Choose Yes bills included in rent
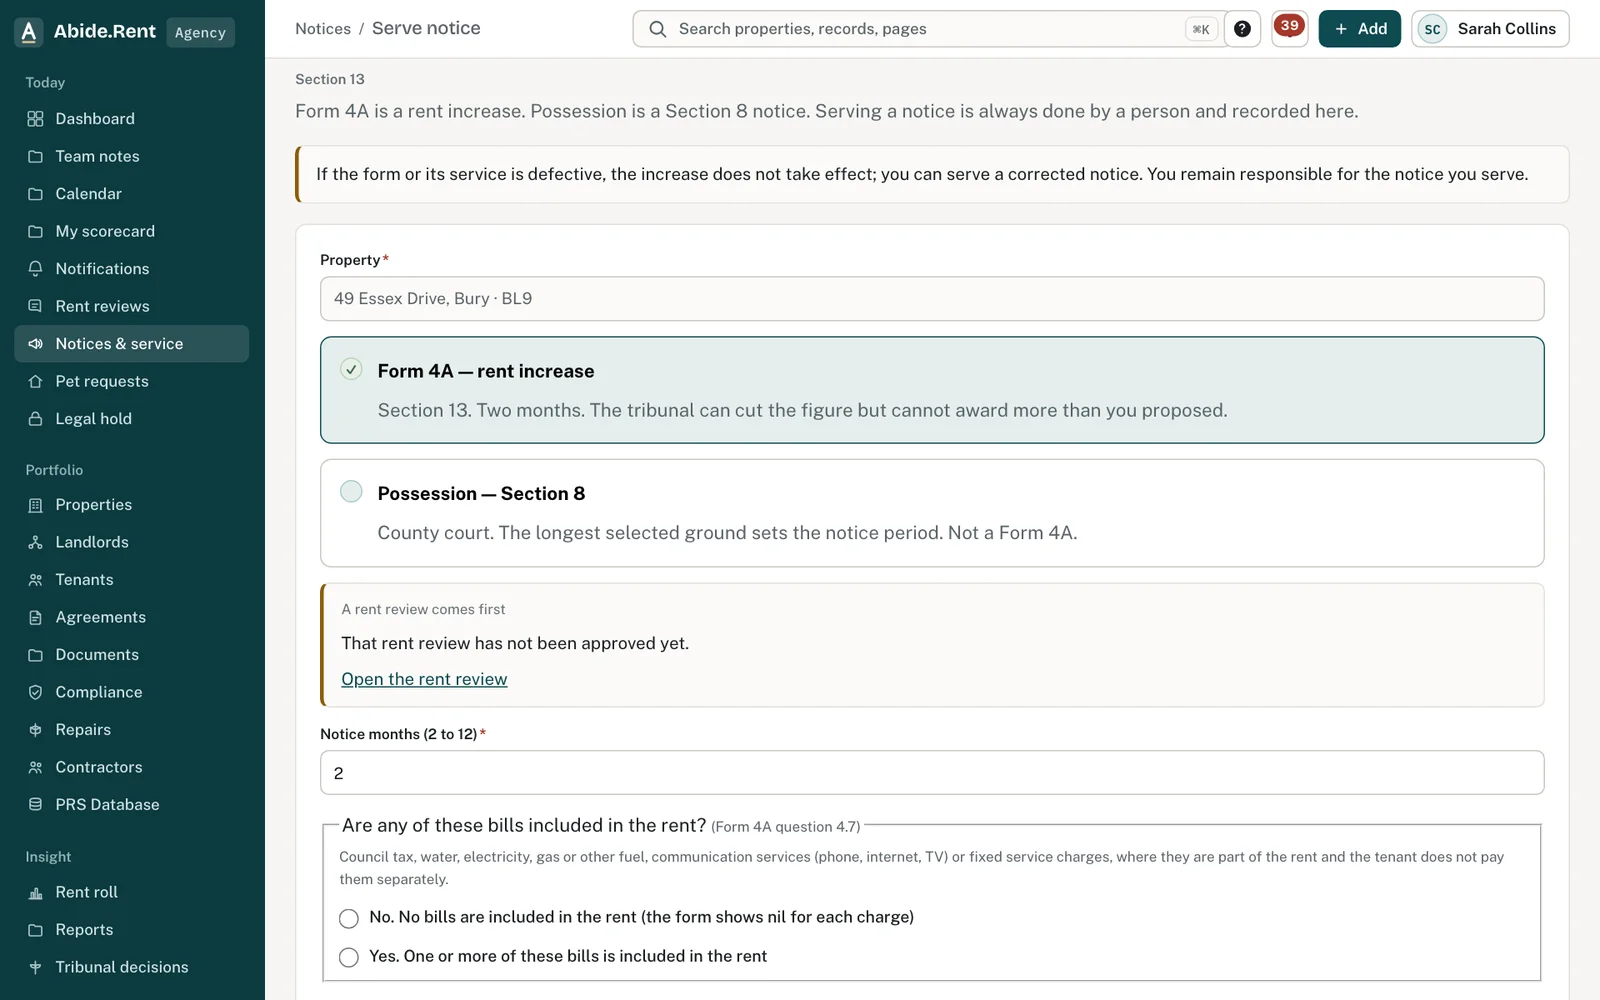This screenshot has height=1000, width=1600. 349,957
